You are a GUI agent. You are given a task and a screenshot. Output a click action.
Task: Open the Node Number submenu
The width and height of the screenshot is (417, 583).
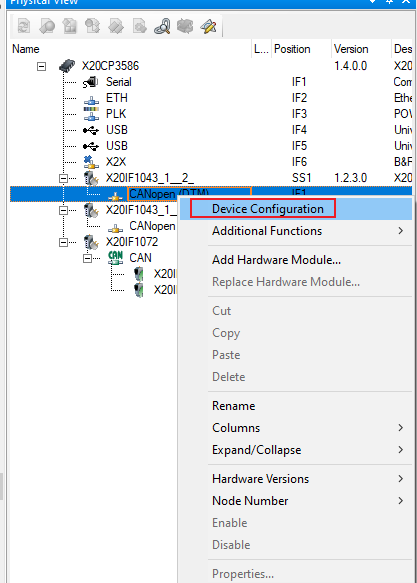click(x=295, y=501)
